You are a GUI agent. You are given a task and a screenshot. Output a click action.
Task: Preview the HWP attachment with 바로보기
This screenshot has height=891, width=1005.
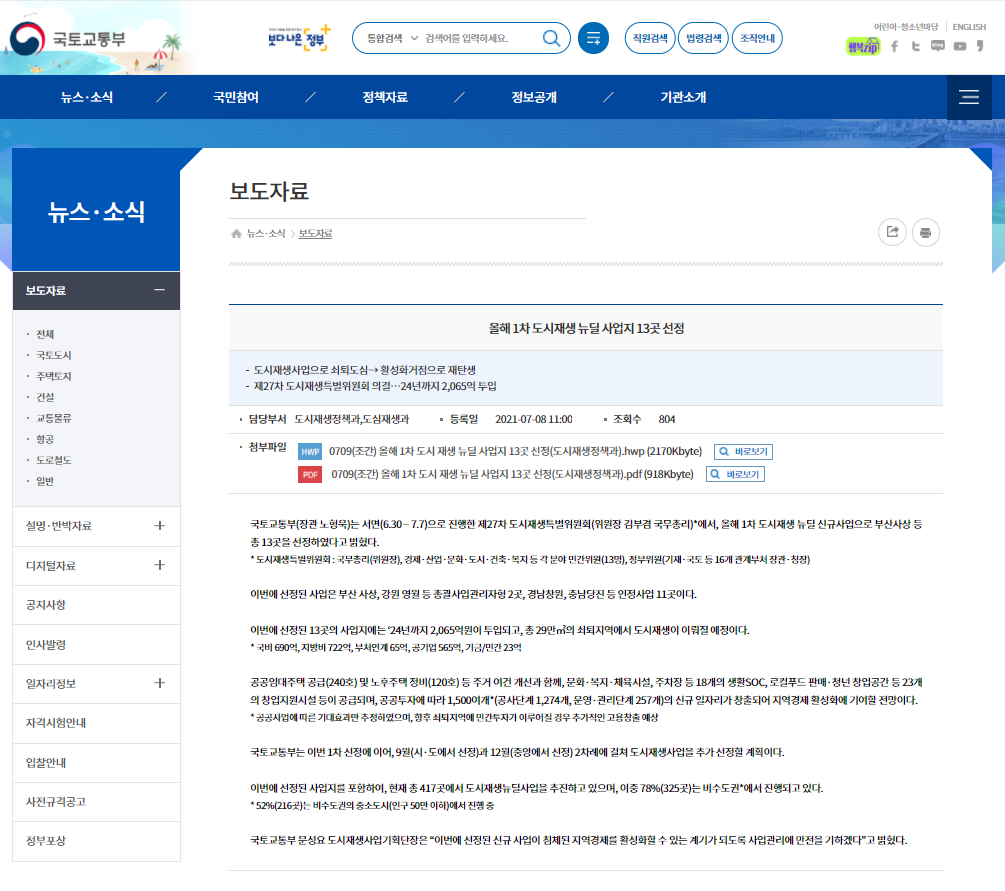pos(742,451)
